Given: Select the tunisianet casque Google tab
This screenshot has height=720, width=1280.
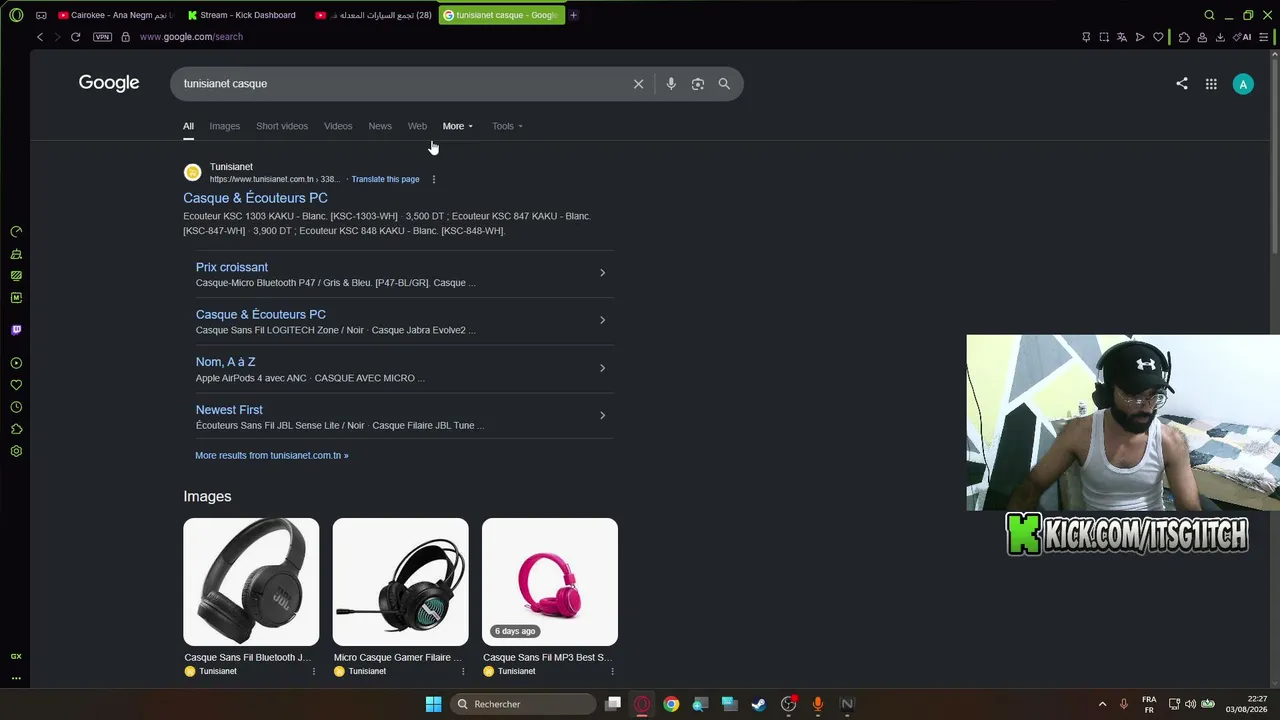Looking at the screenshot, I should [501, 15].
